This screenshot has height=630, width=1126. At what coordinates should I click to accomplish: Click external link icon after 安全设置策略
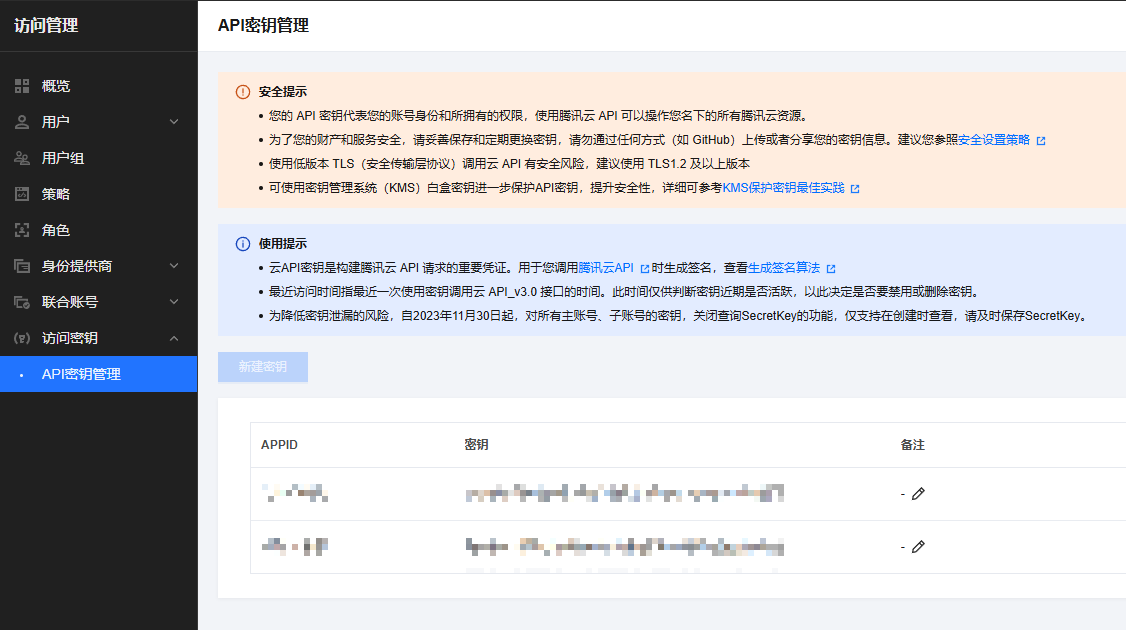point(1041,141)
